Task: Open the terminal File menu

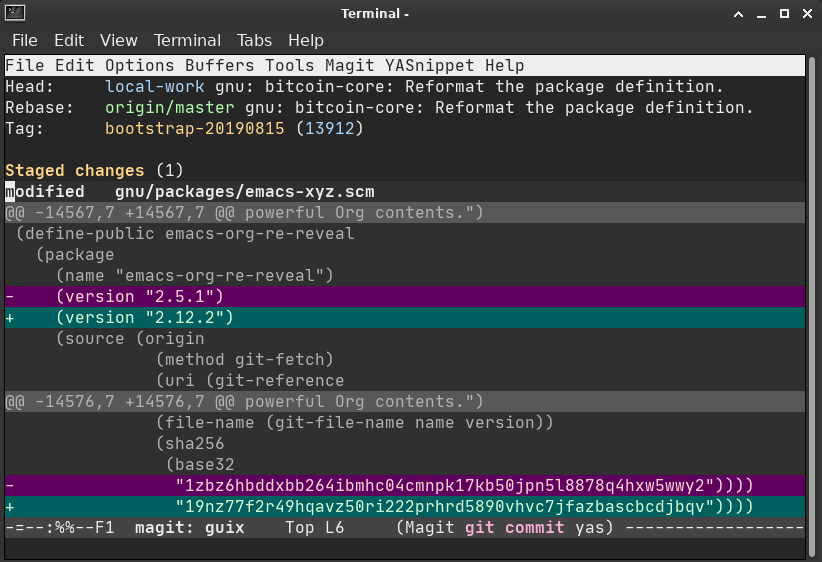Action: [x=25, y=40]
